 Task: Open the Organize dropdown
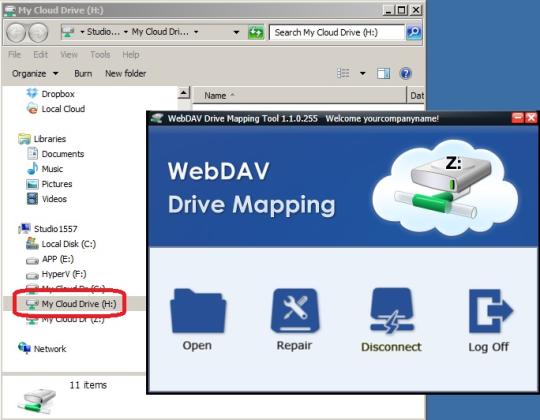click(35, 73)
